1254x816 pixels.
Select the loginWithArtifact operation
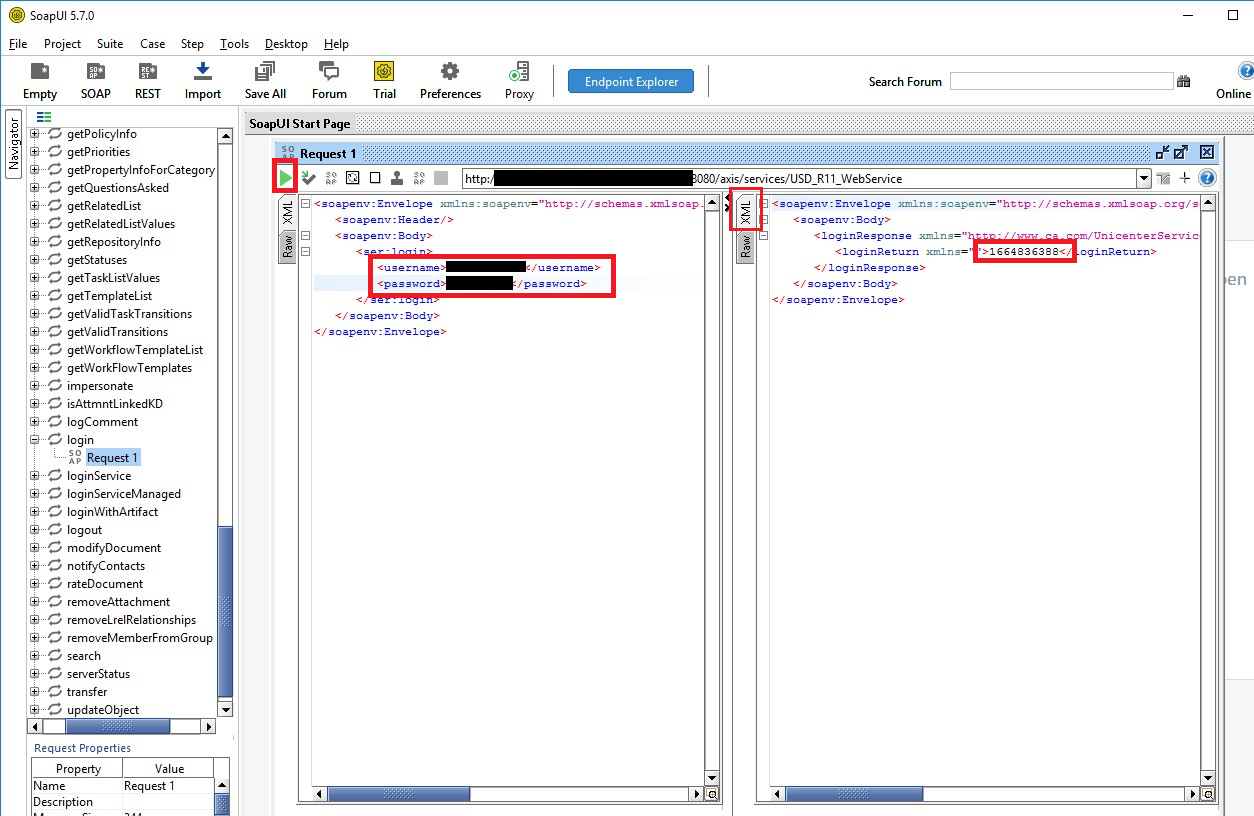click(x=112, y=512)
